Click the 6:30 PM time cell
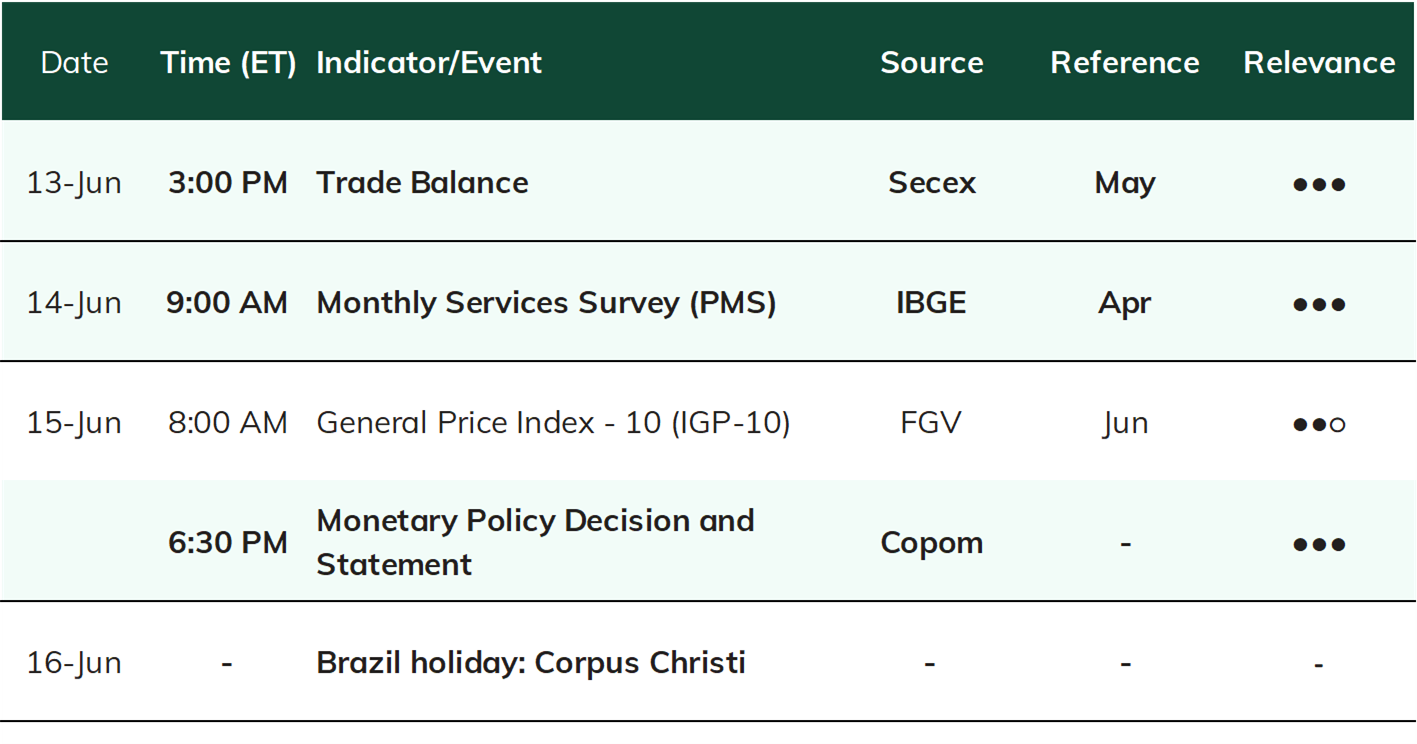Image resolution: width=1417 pixels, height=744 pixels. point(228,542)
